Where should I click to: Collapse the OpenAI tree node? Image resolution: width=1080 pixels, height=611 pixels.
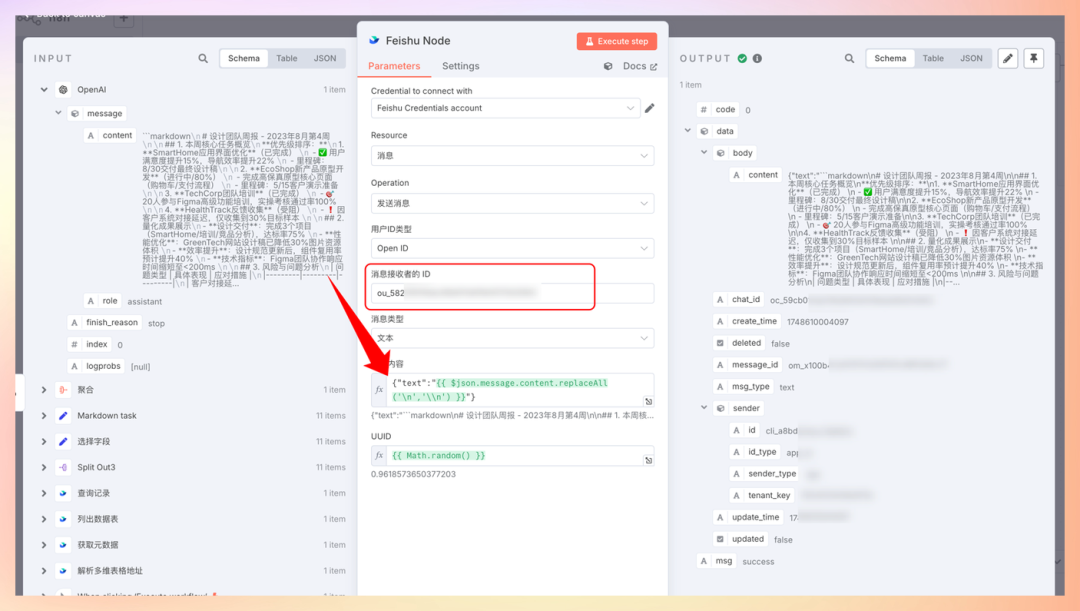click(44, 90)
